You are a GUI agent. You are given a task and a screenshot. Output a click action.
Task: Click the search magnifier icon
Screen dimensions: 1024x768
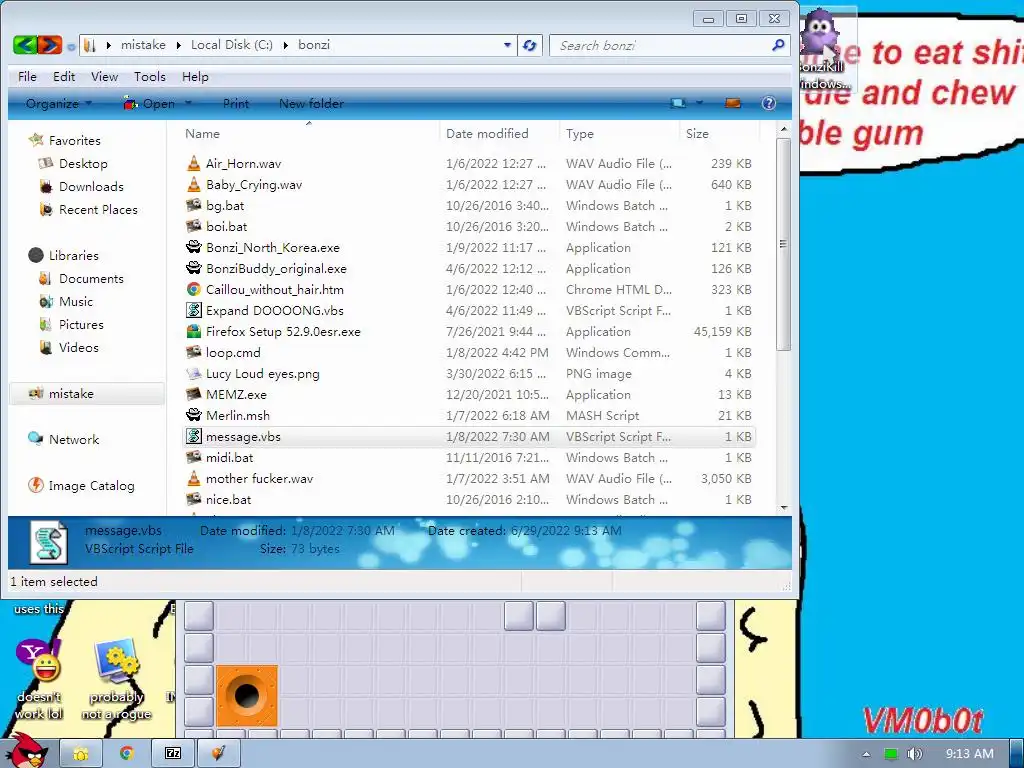tap(778, 45)
